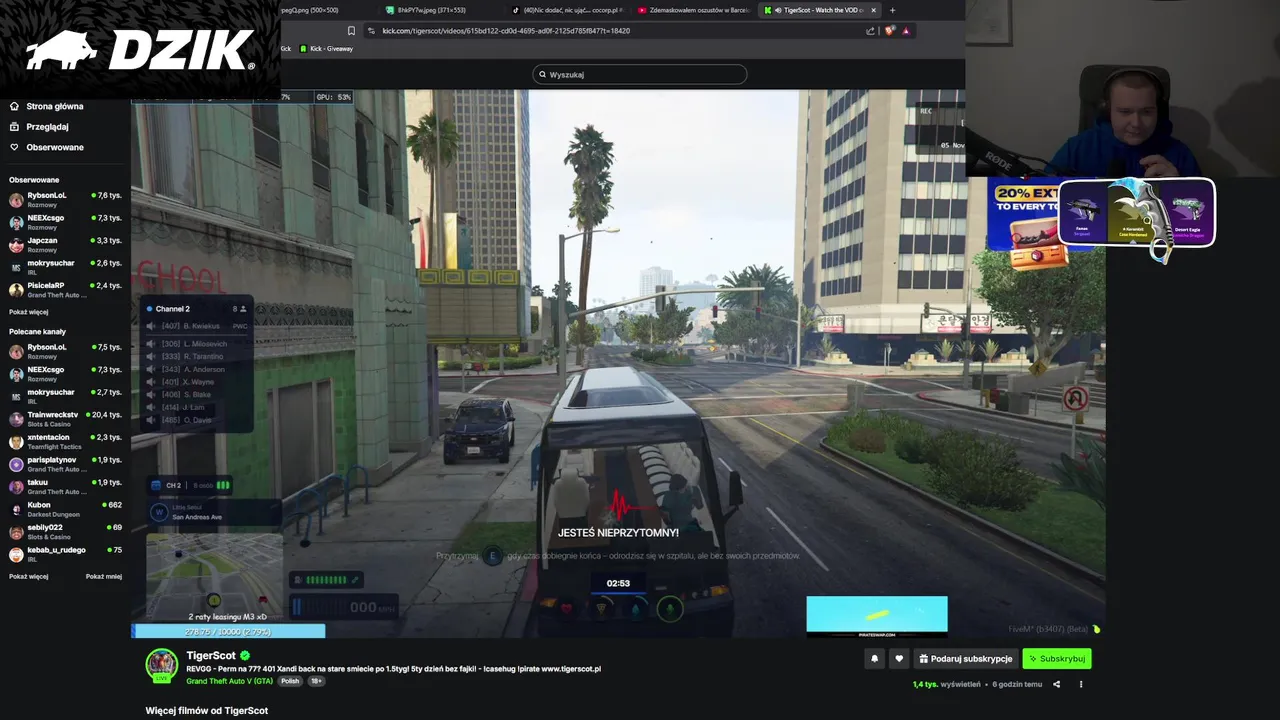Open TigerScot profile avatar below video
The image size is (1280, 720).
pyautogui.click(x=162, y=665)
